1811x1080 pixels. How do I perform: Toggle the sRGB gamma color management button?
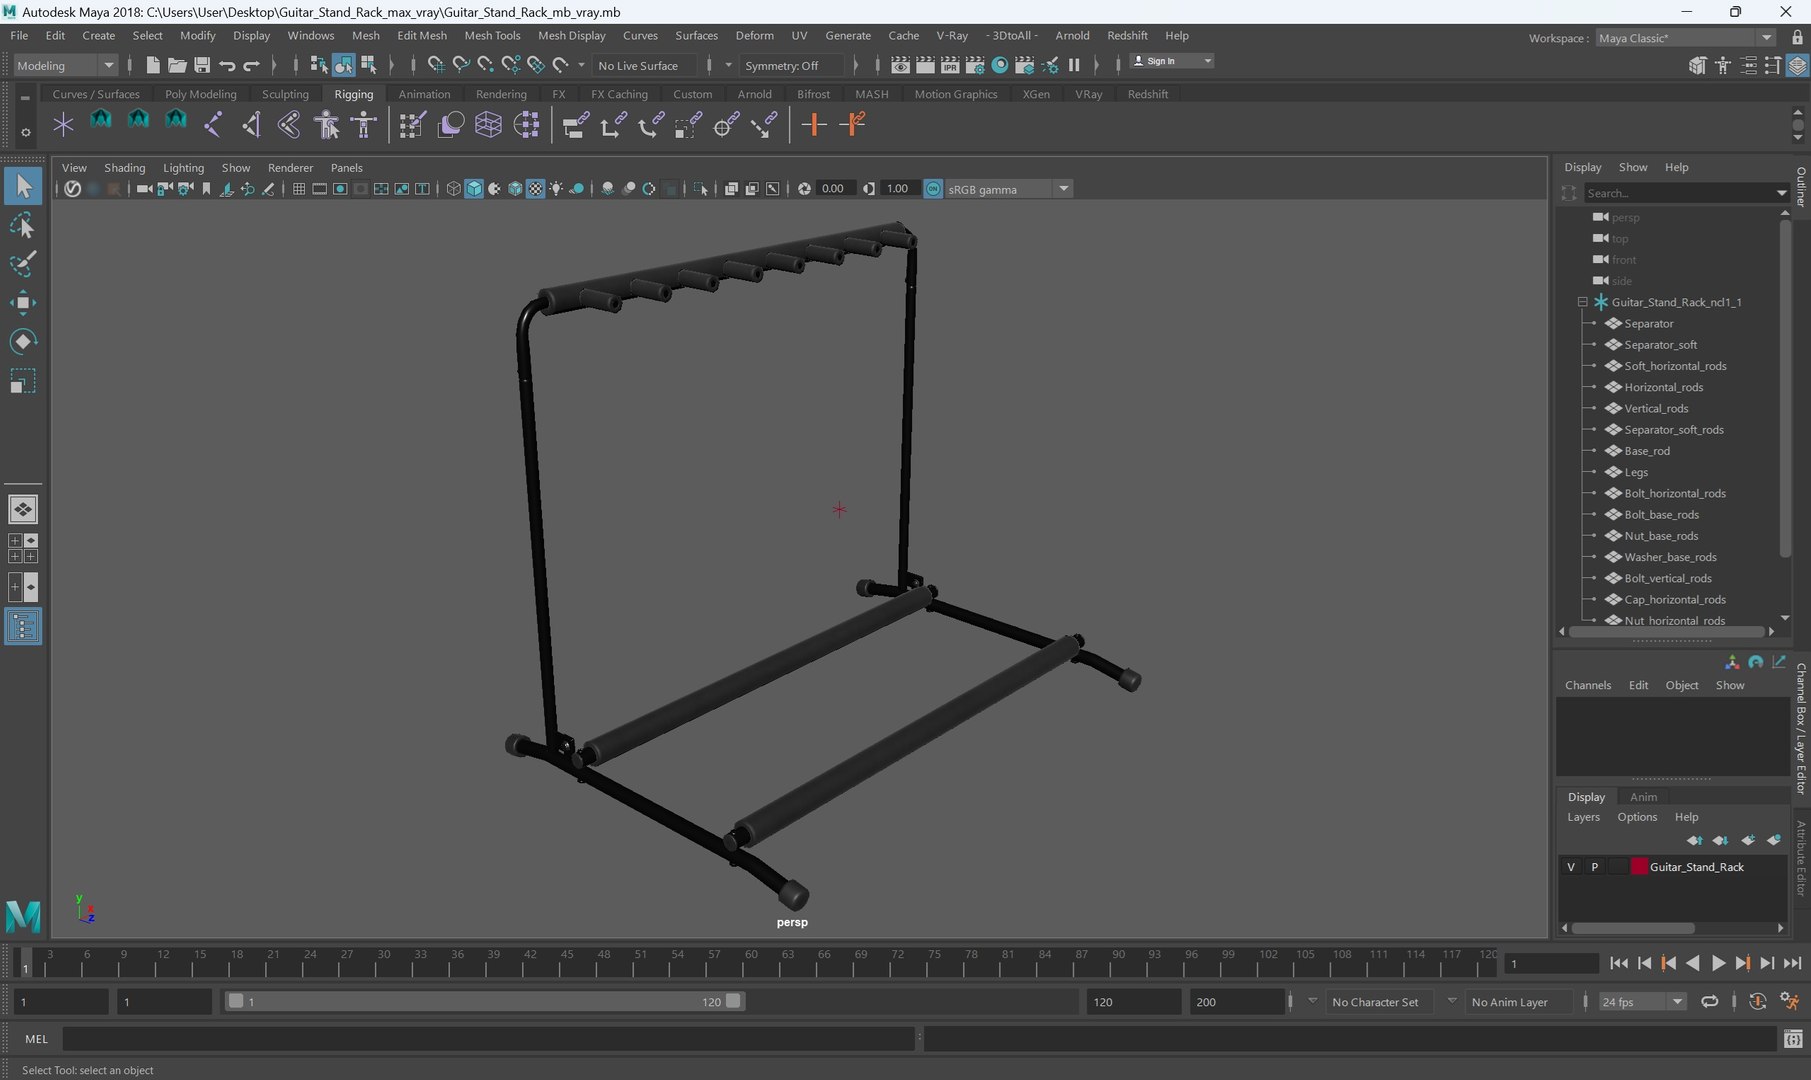tap(933, 189)
